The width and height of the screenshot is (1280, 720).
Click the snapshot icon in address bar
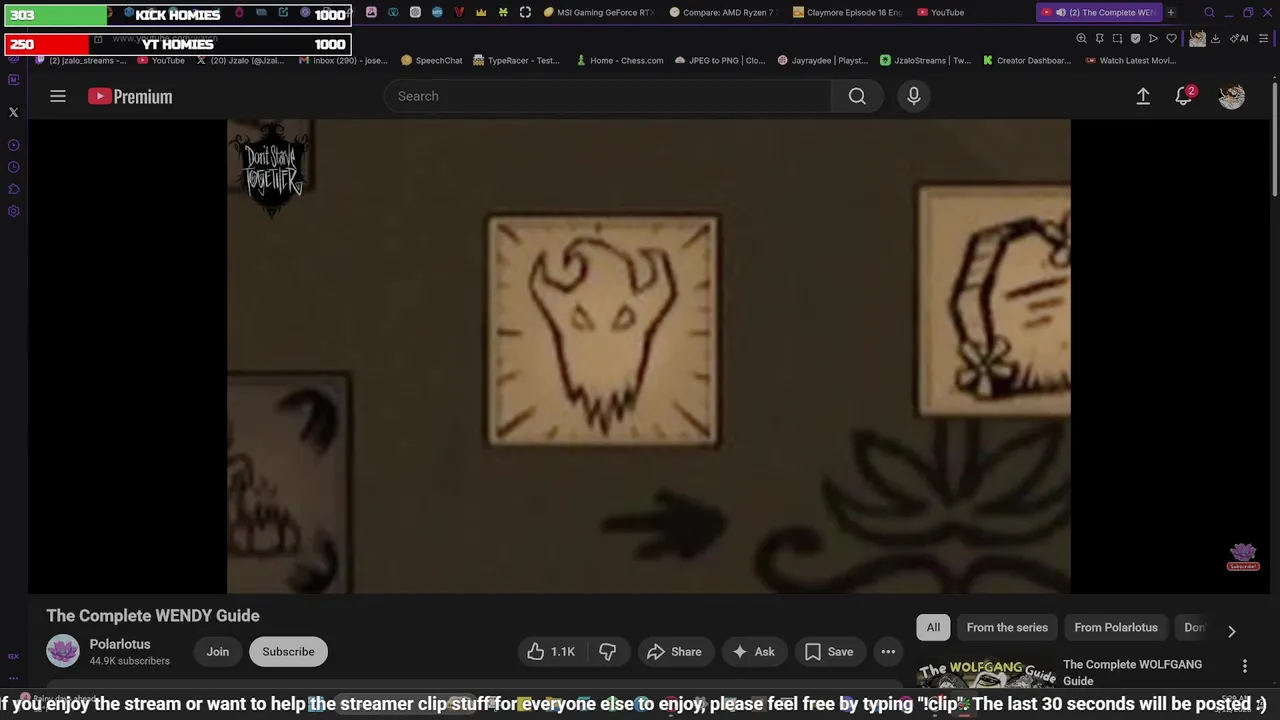(x=1117, y=38)
